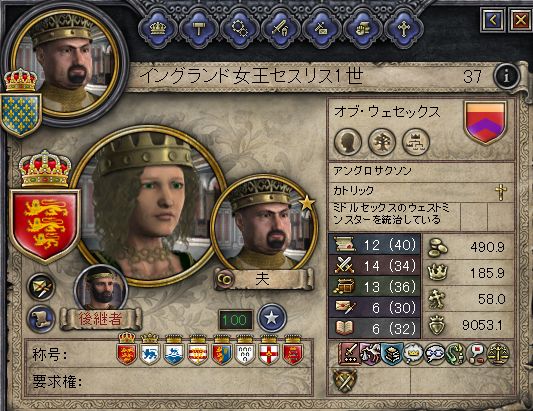Open the swords military tab icon

coord(280,29)
